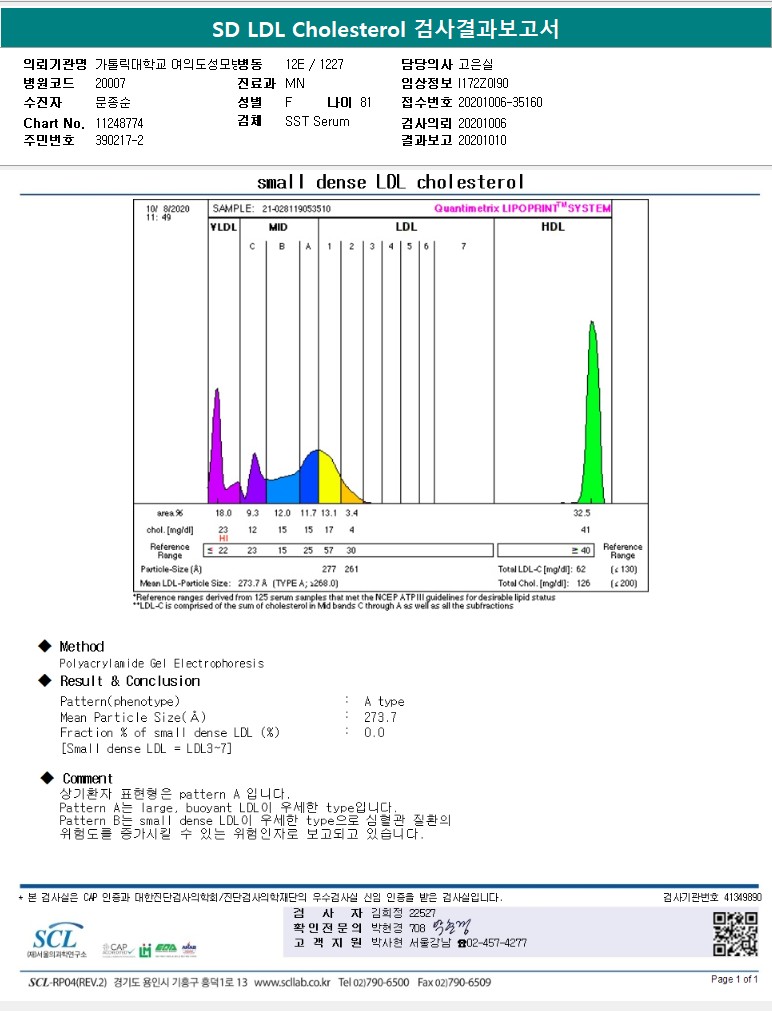Select the result report date 20201010
This screenshot has height=1011, width=772.
click(482, 140)
